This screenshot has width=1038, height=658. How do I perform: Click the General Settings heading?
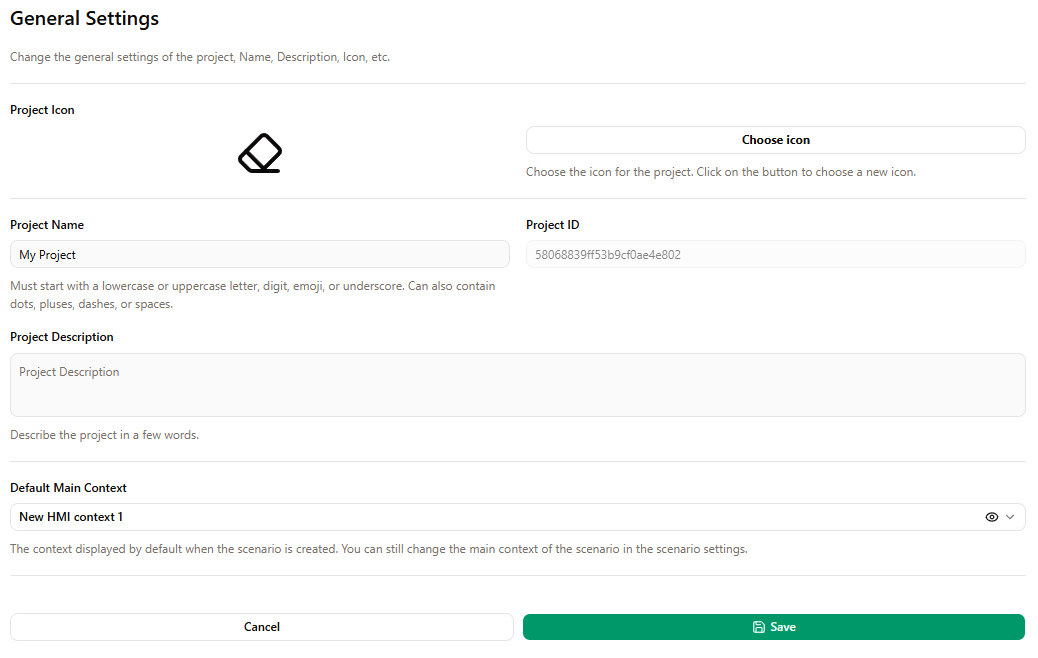(x=84, y=18)
